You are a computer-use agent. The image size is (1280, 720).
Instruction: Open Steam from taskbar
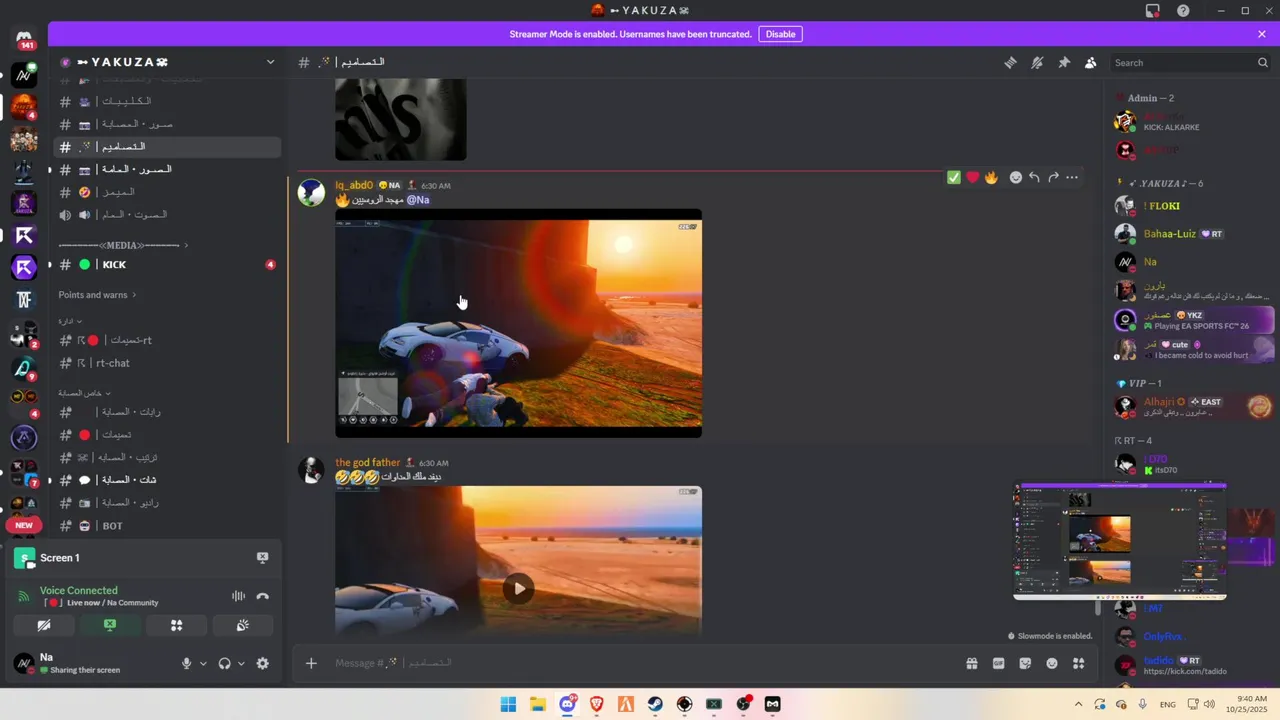point(655,704)
